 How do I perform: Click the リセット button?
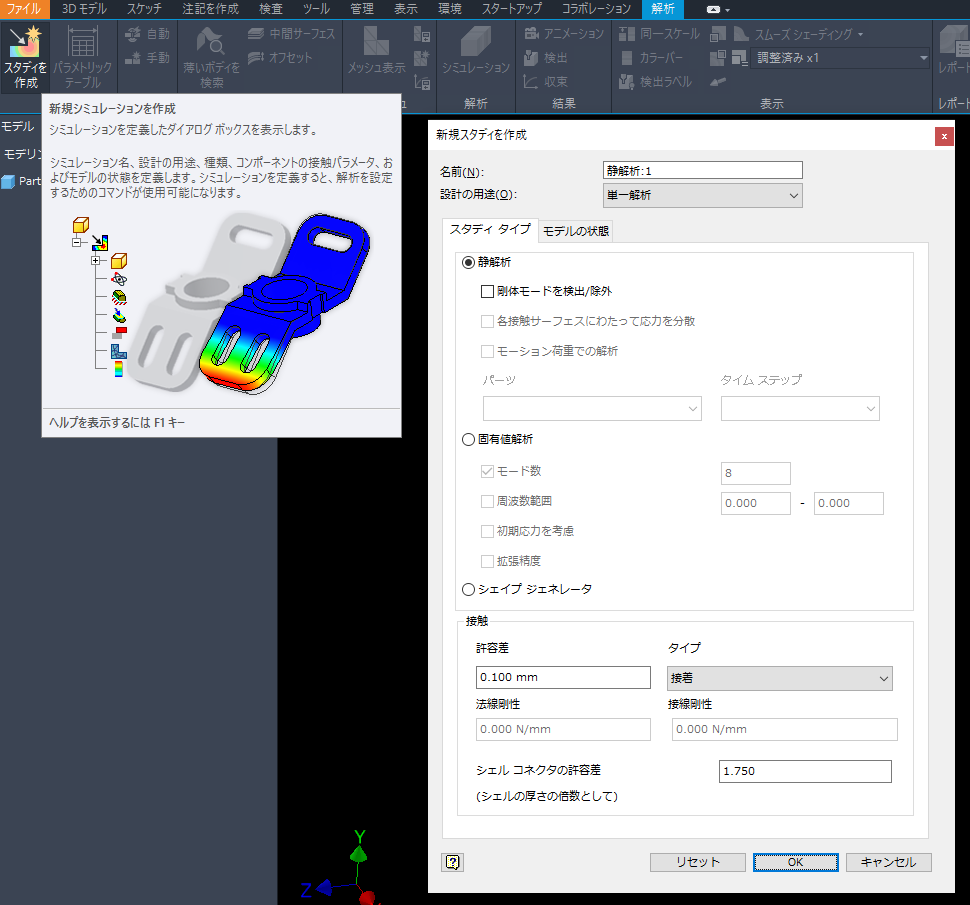[697, 862]
